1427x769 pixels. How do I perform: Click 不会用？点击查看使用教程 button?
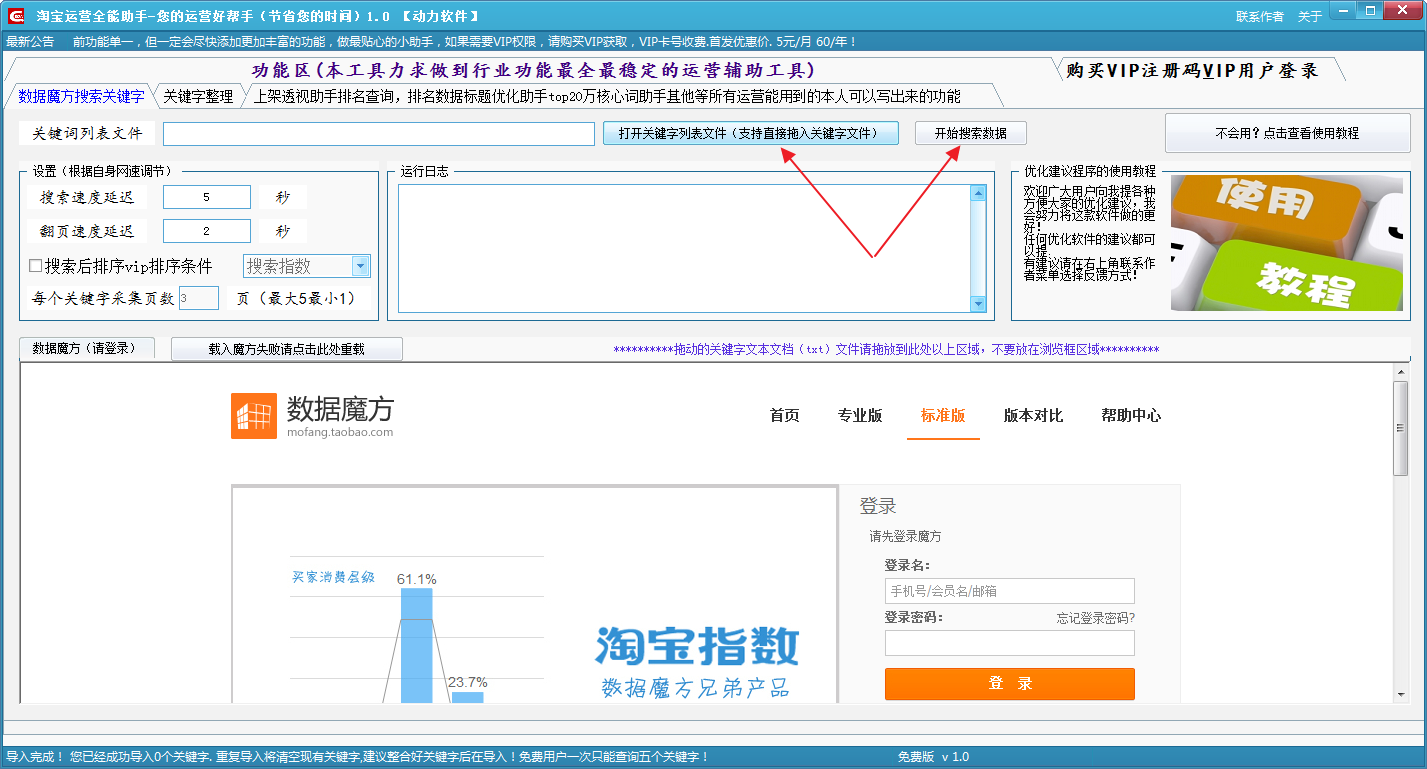[x=1287, y=133]
